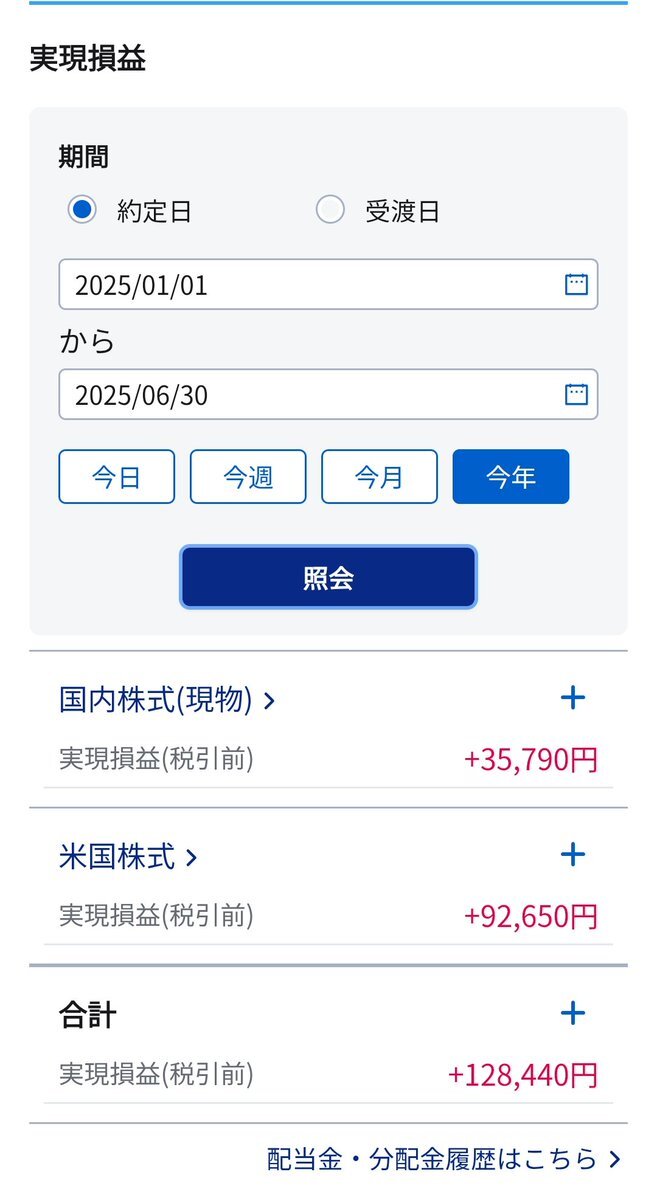The image size is (657, 1200).
Task: Choose the 今月 period button
Action: tap(379, 477)
